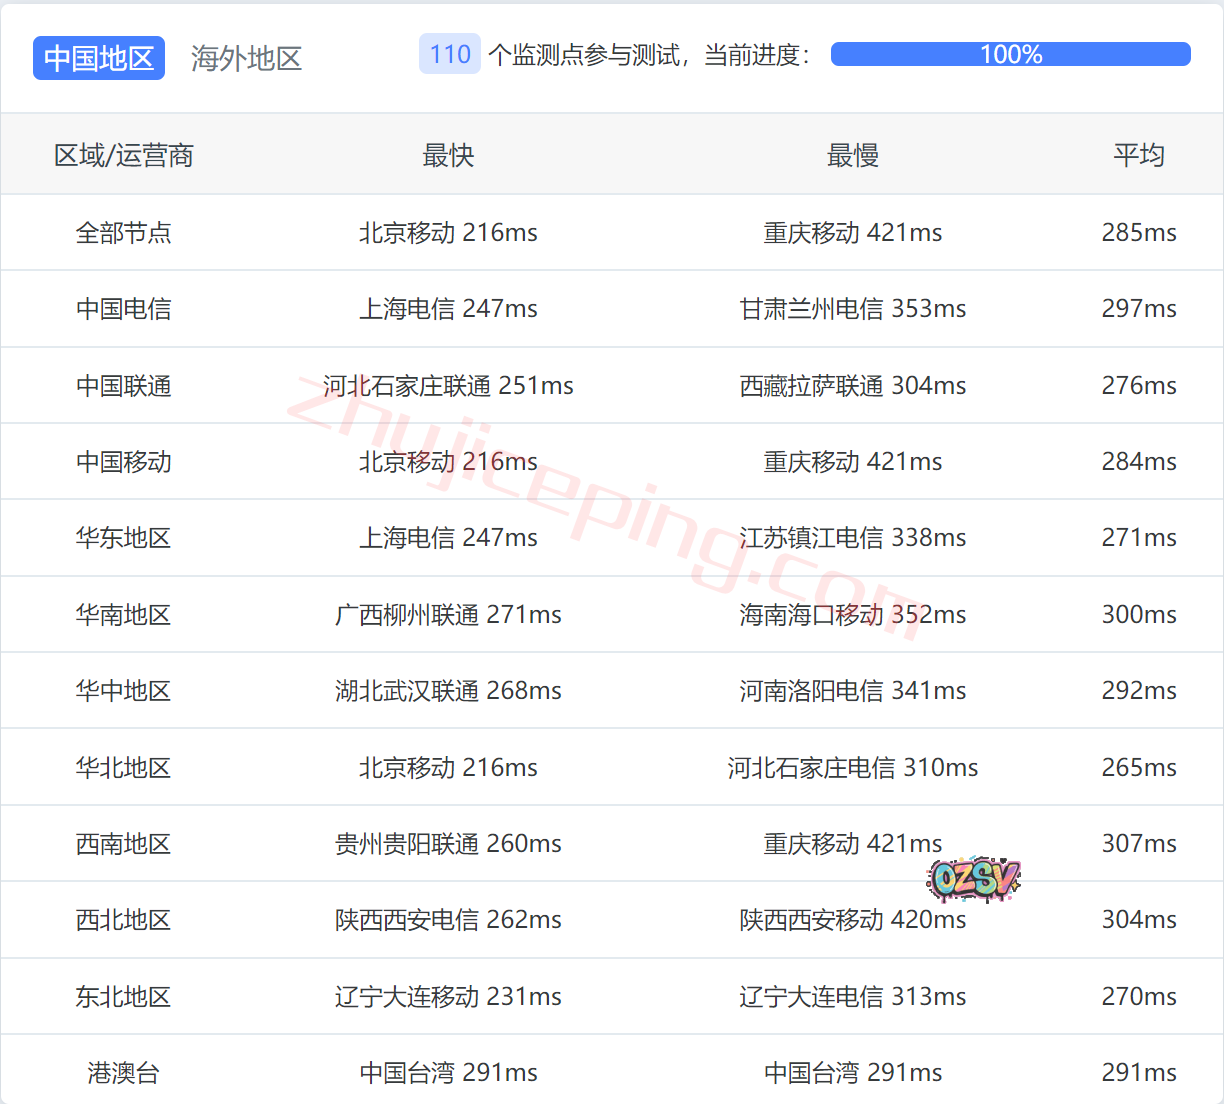Select the 华东地区 row

pyautogui.click(x=124, y=537)
